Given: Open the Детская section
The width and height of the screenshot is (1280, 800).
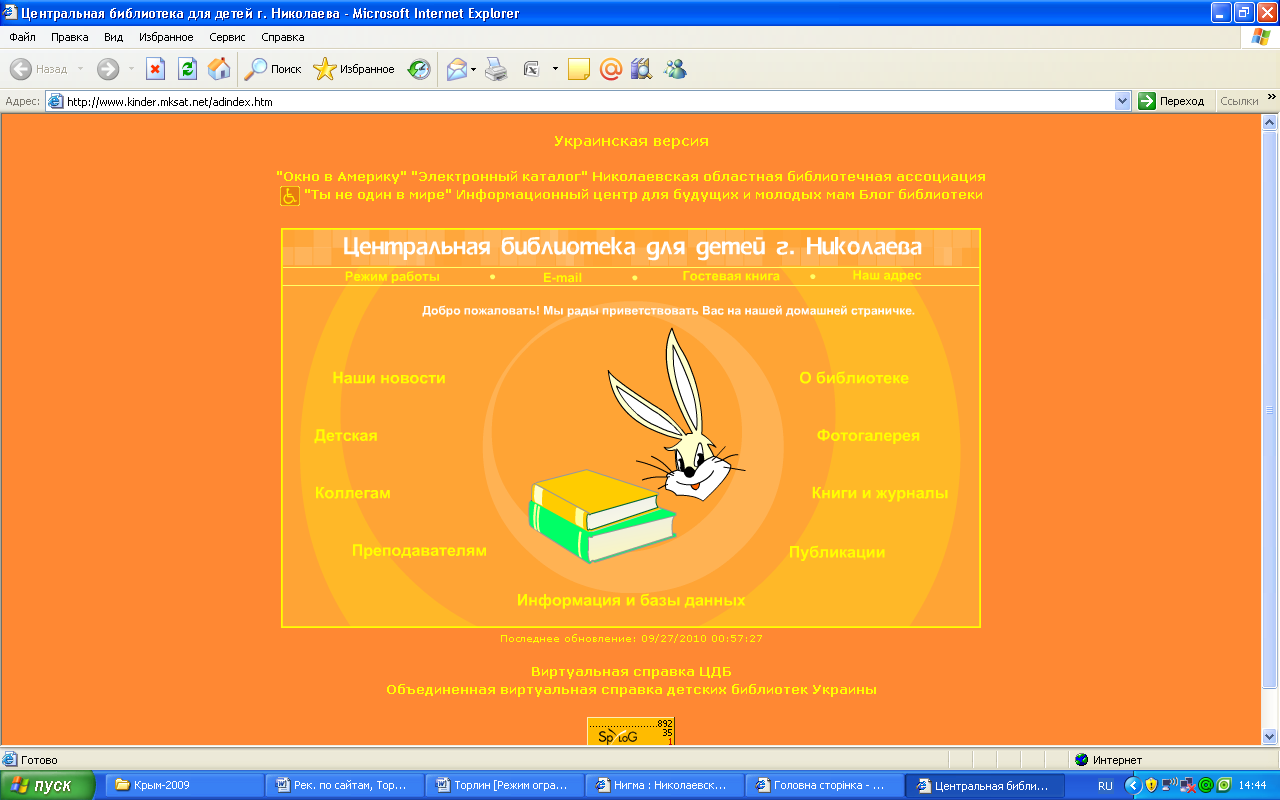Looking at the screenshot, I should tap(346, 436).
